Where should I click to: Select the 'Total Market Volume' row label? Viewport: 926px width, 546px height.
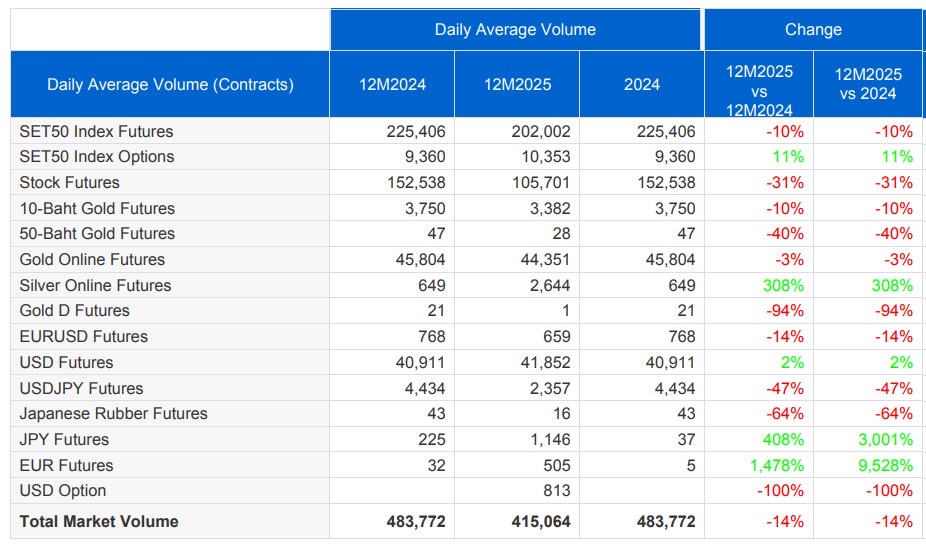(99, 521)
